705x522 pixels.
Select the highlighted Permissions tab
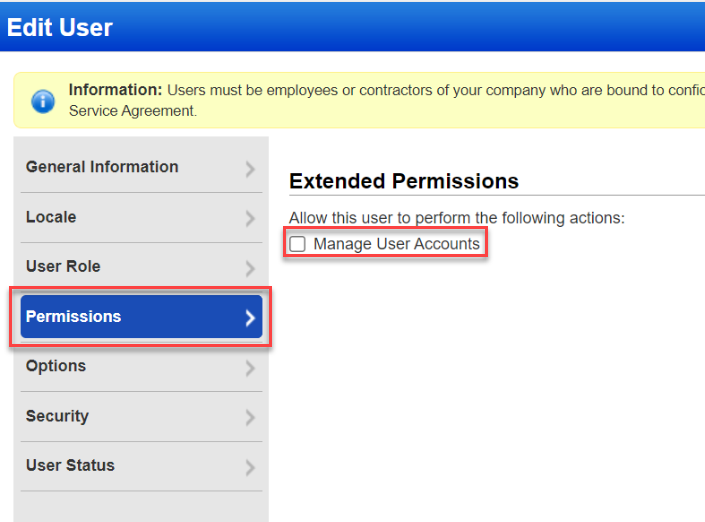click(x=73, y=316)
